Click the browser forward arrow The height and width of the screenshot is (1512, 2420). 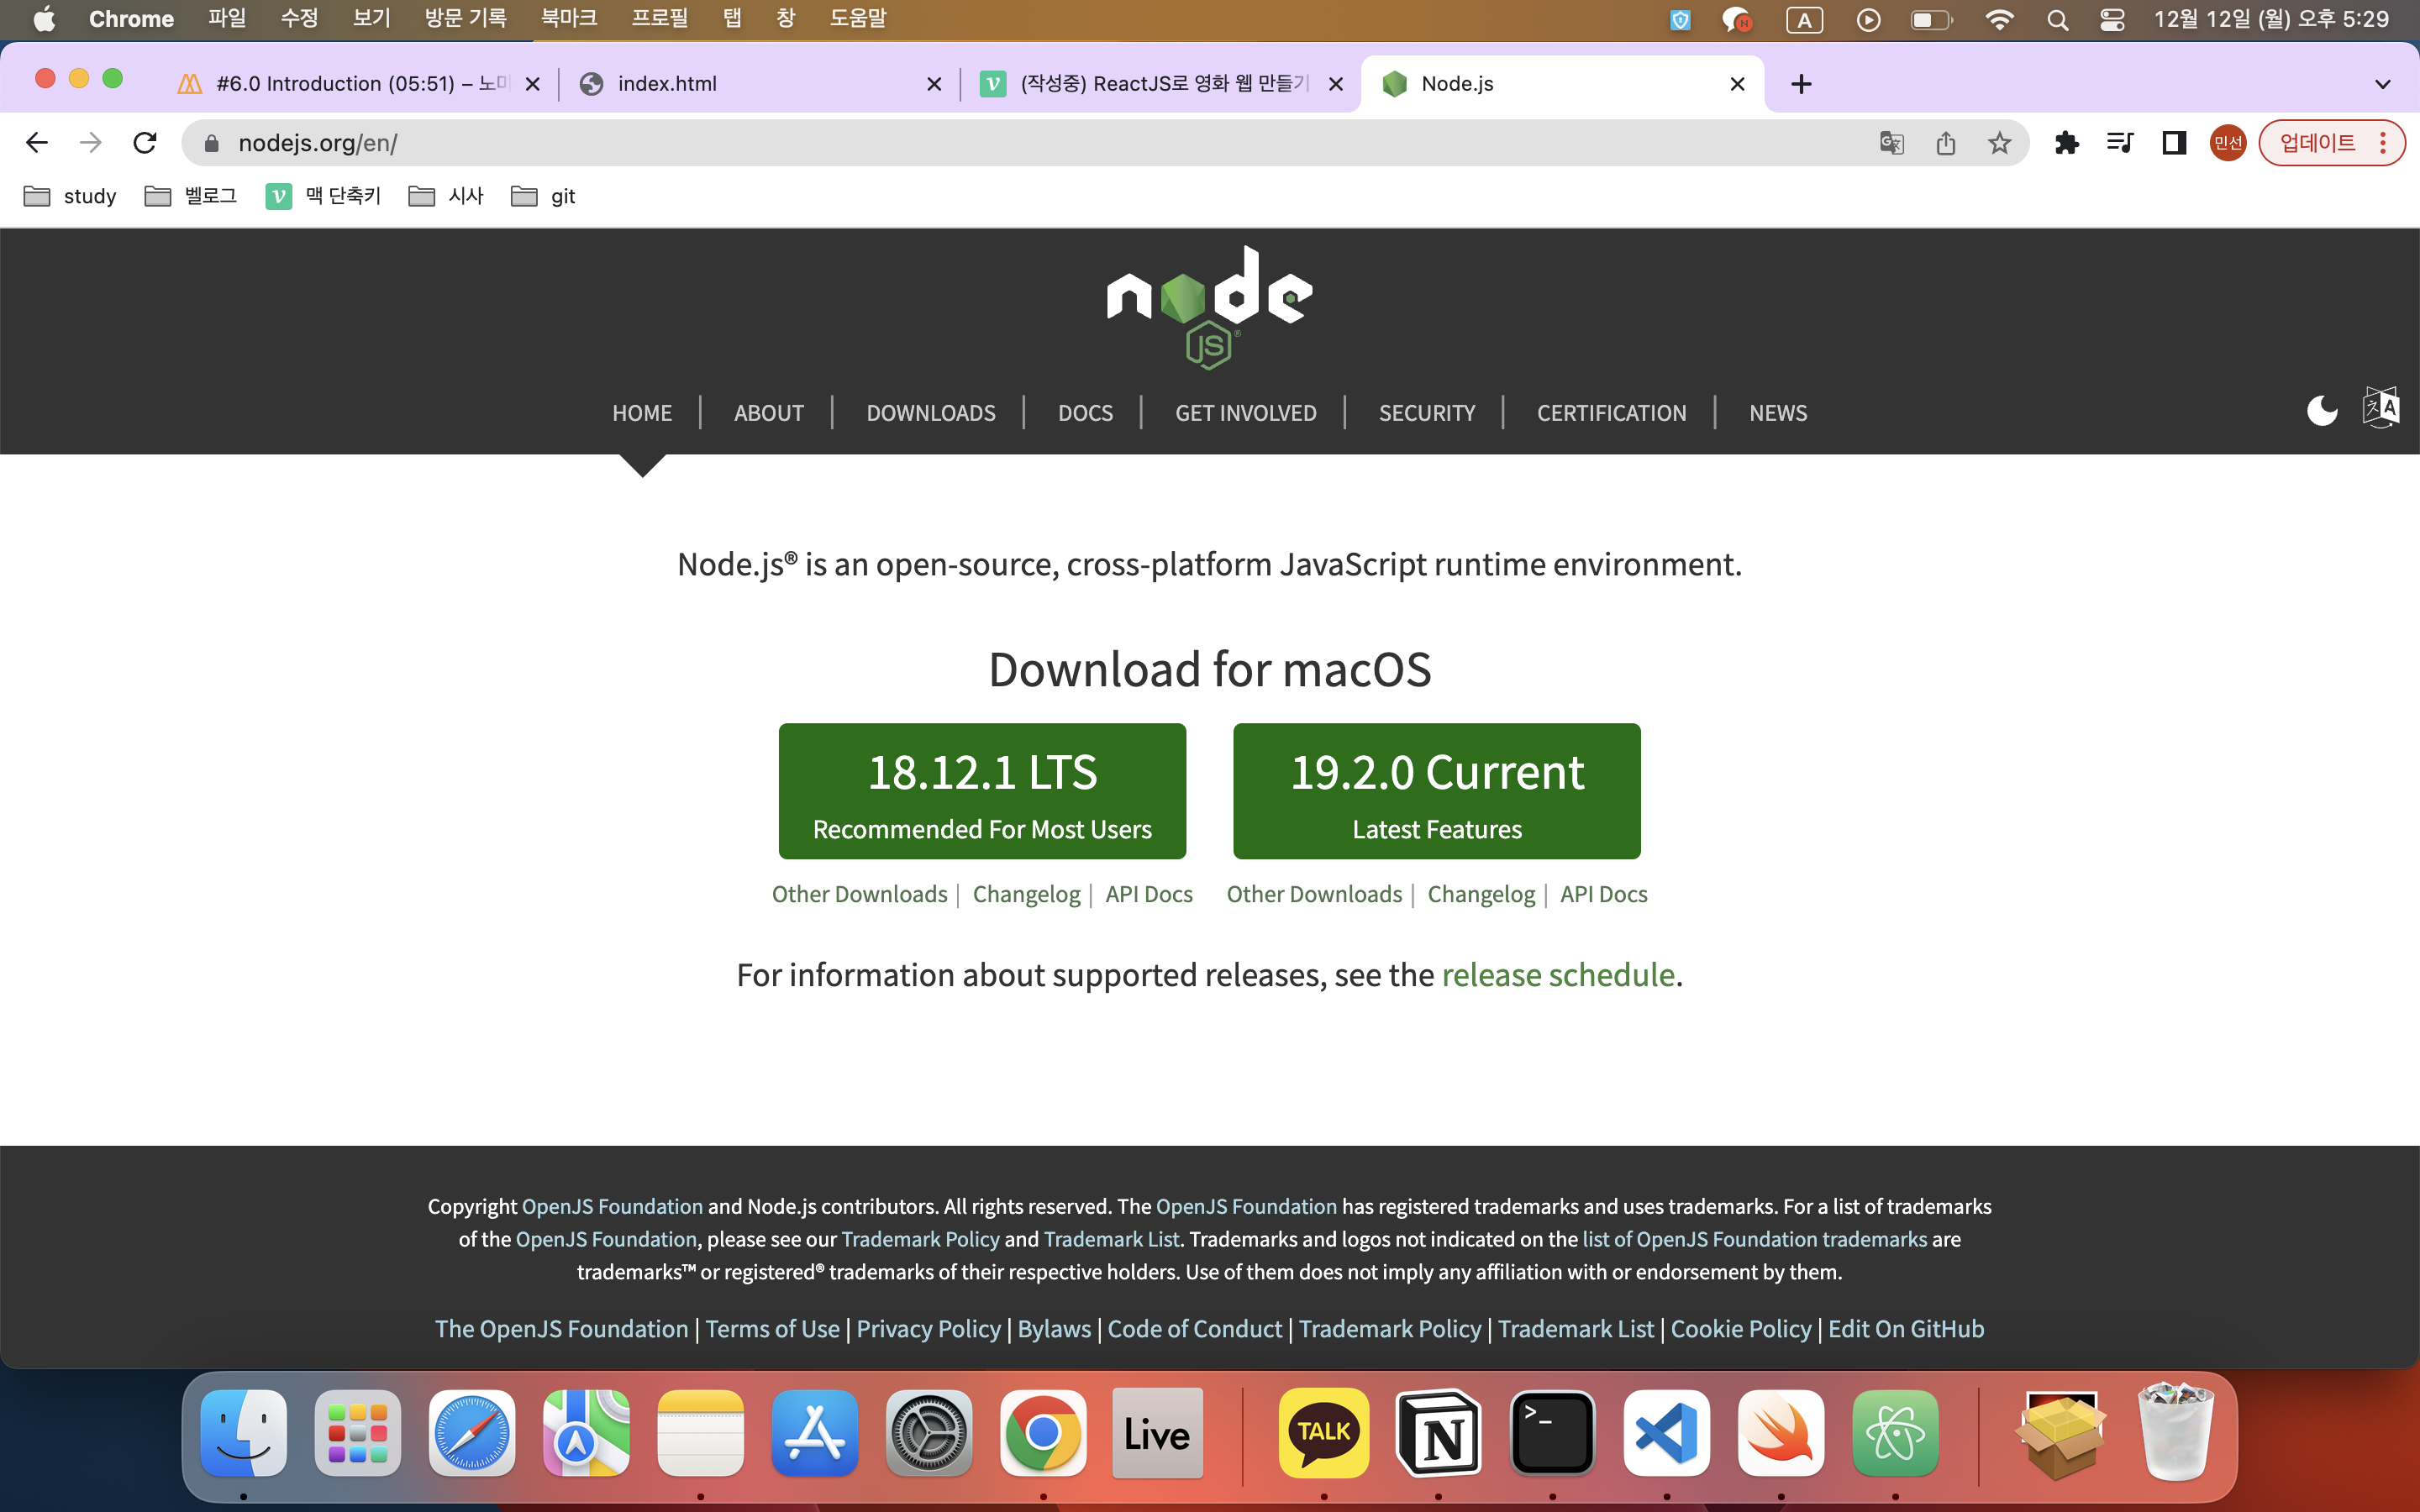[x=91, y=143]
